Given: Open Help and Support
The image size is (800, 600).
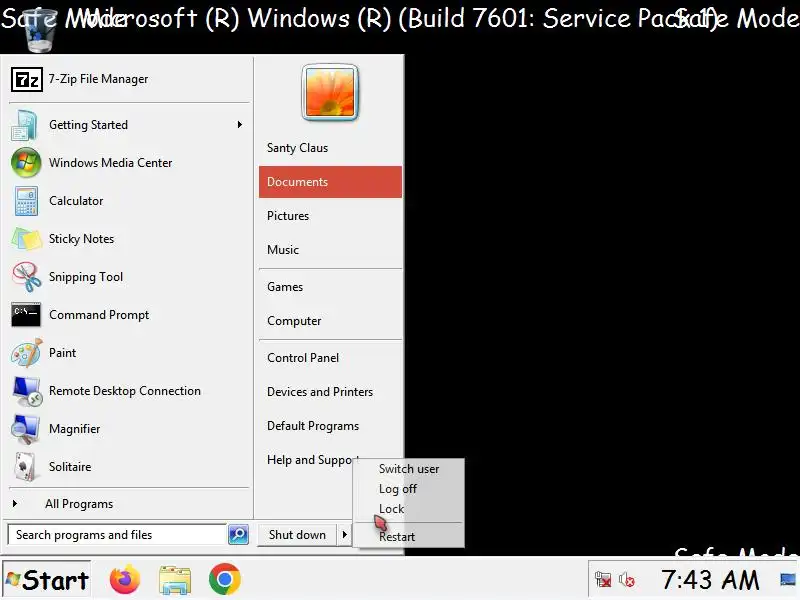Looking at the screenshot, I should pyautogui.click(x=312, y=460).
